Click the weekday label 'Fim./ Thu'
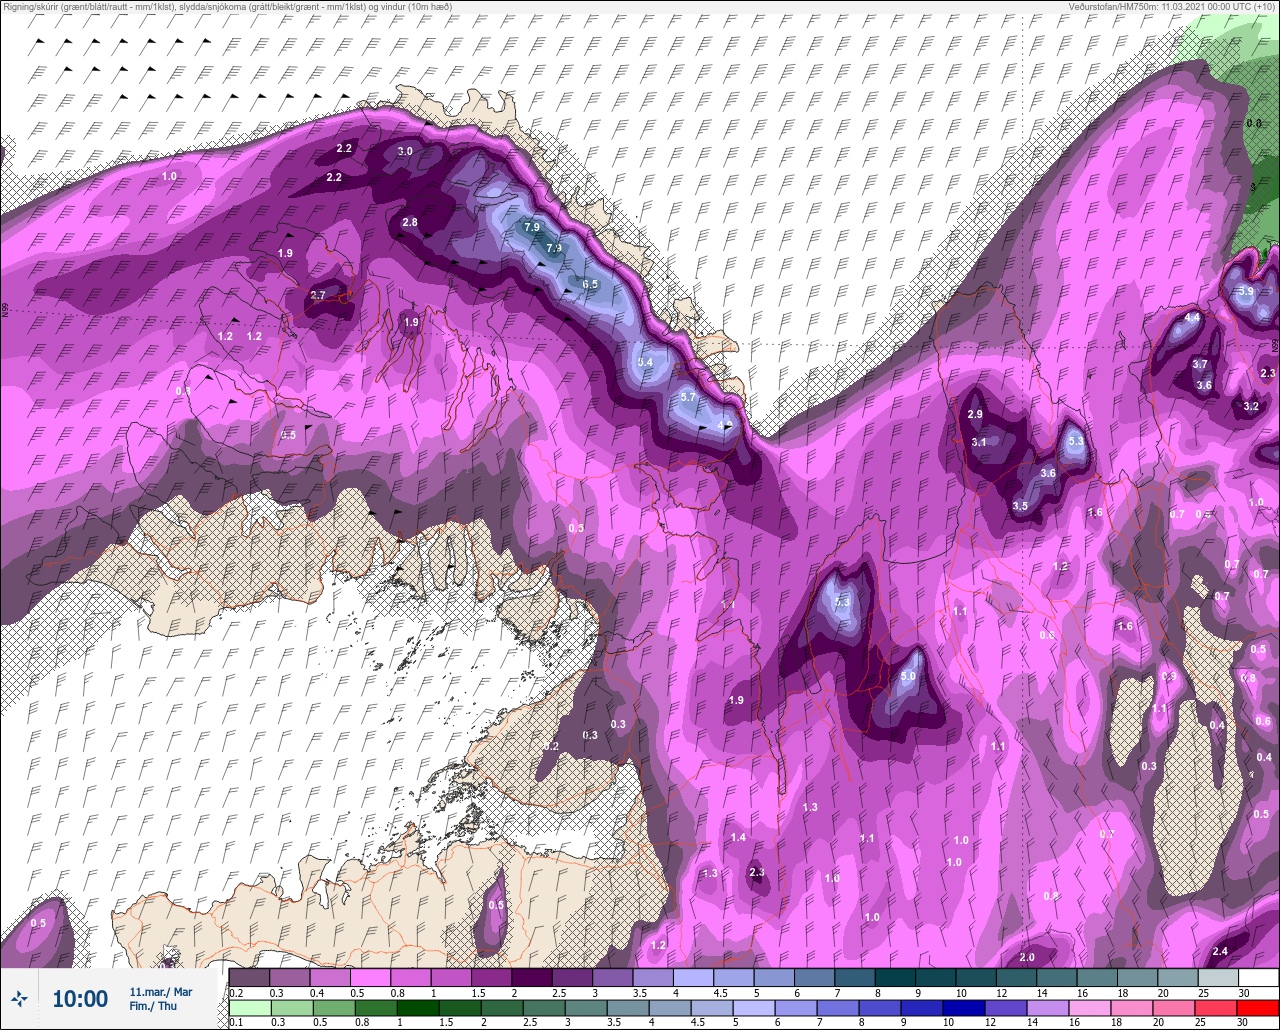 tap(153, 1006)
